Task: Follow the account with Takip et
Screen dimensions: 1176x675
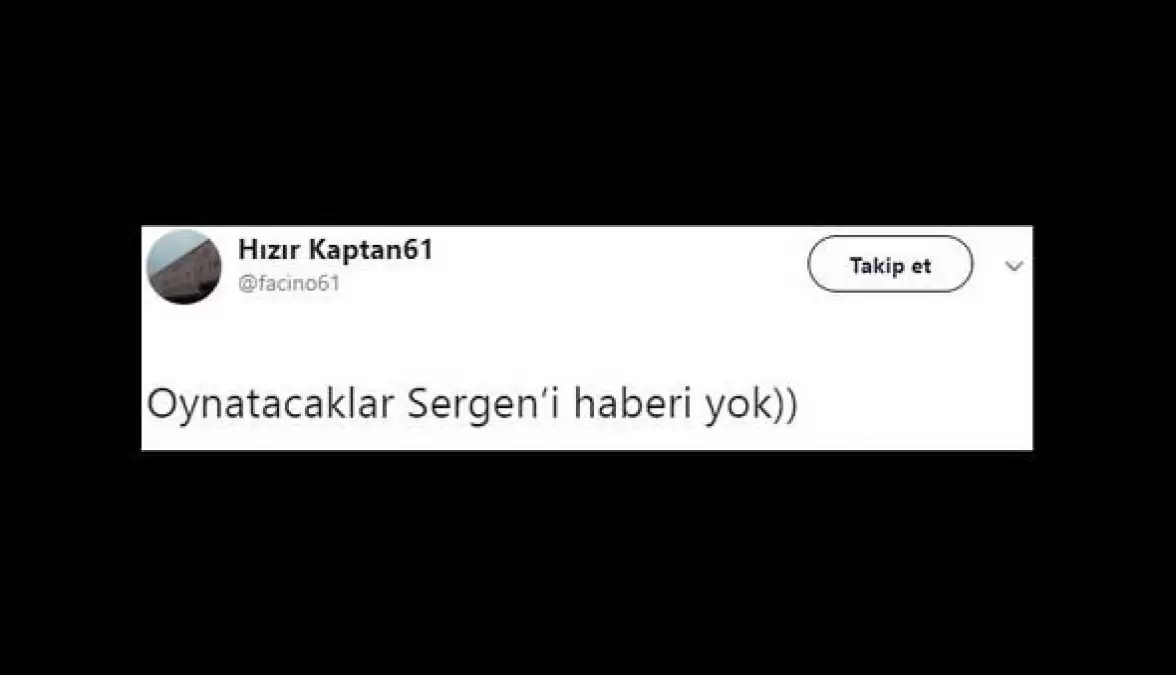Action: coord(890,264)
